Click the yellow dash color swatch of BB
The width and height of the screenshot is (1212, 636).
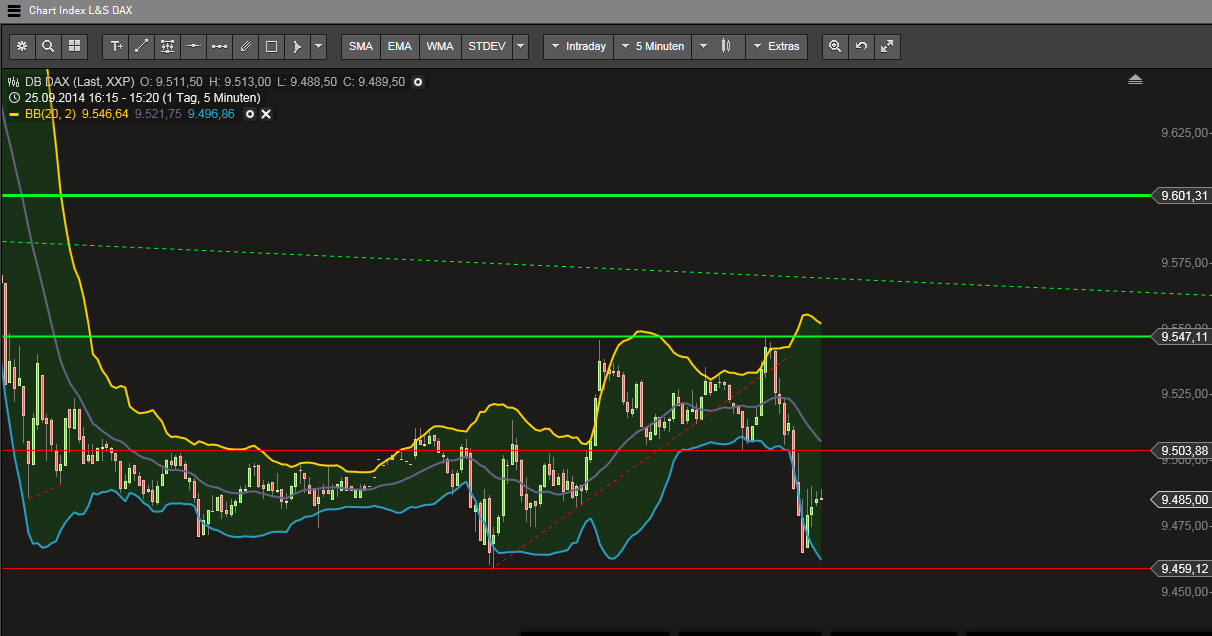[14, 114]
